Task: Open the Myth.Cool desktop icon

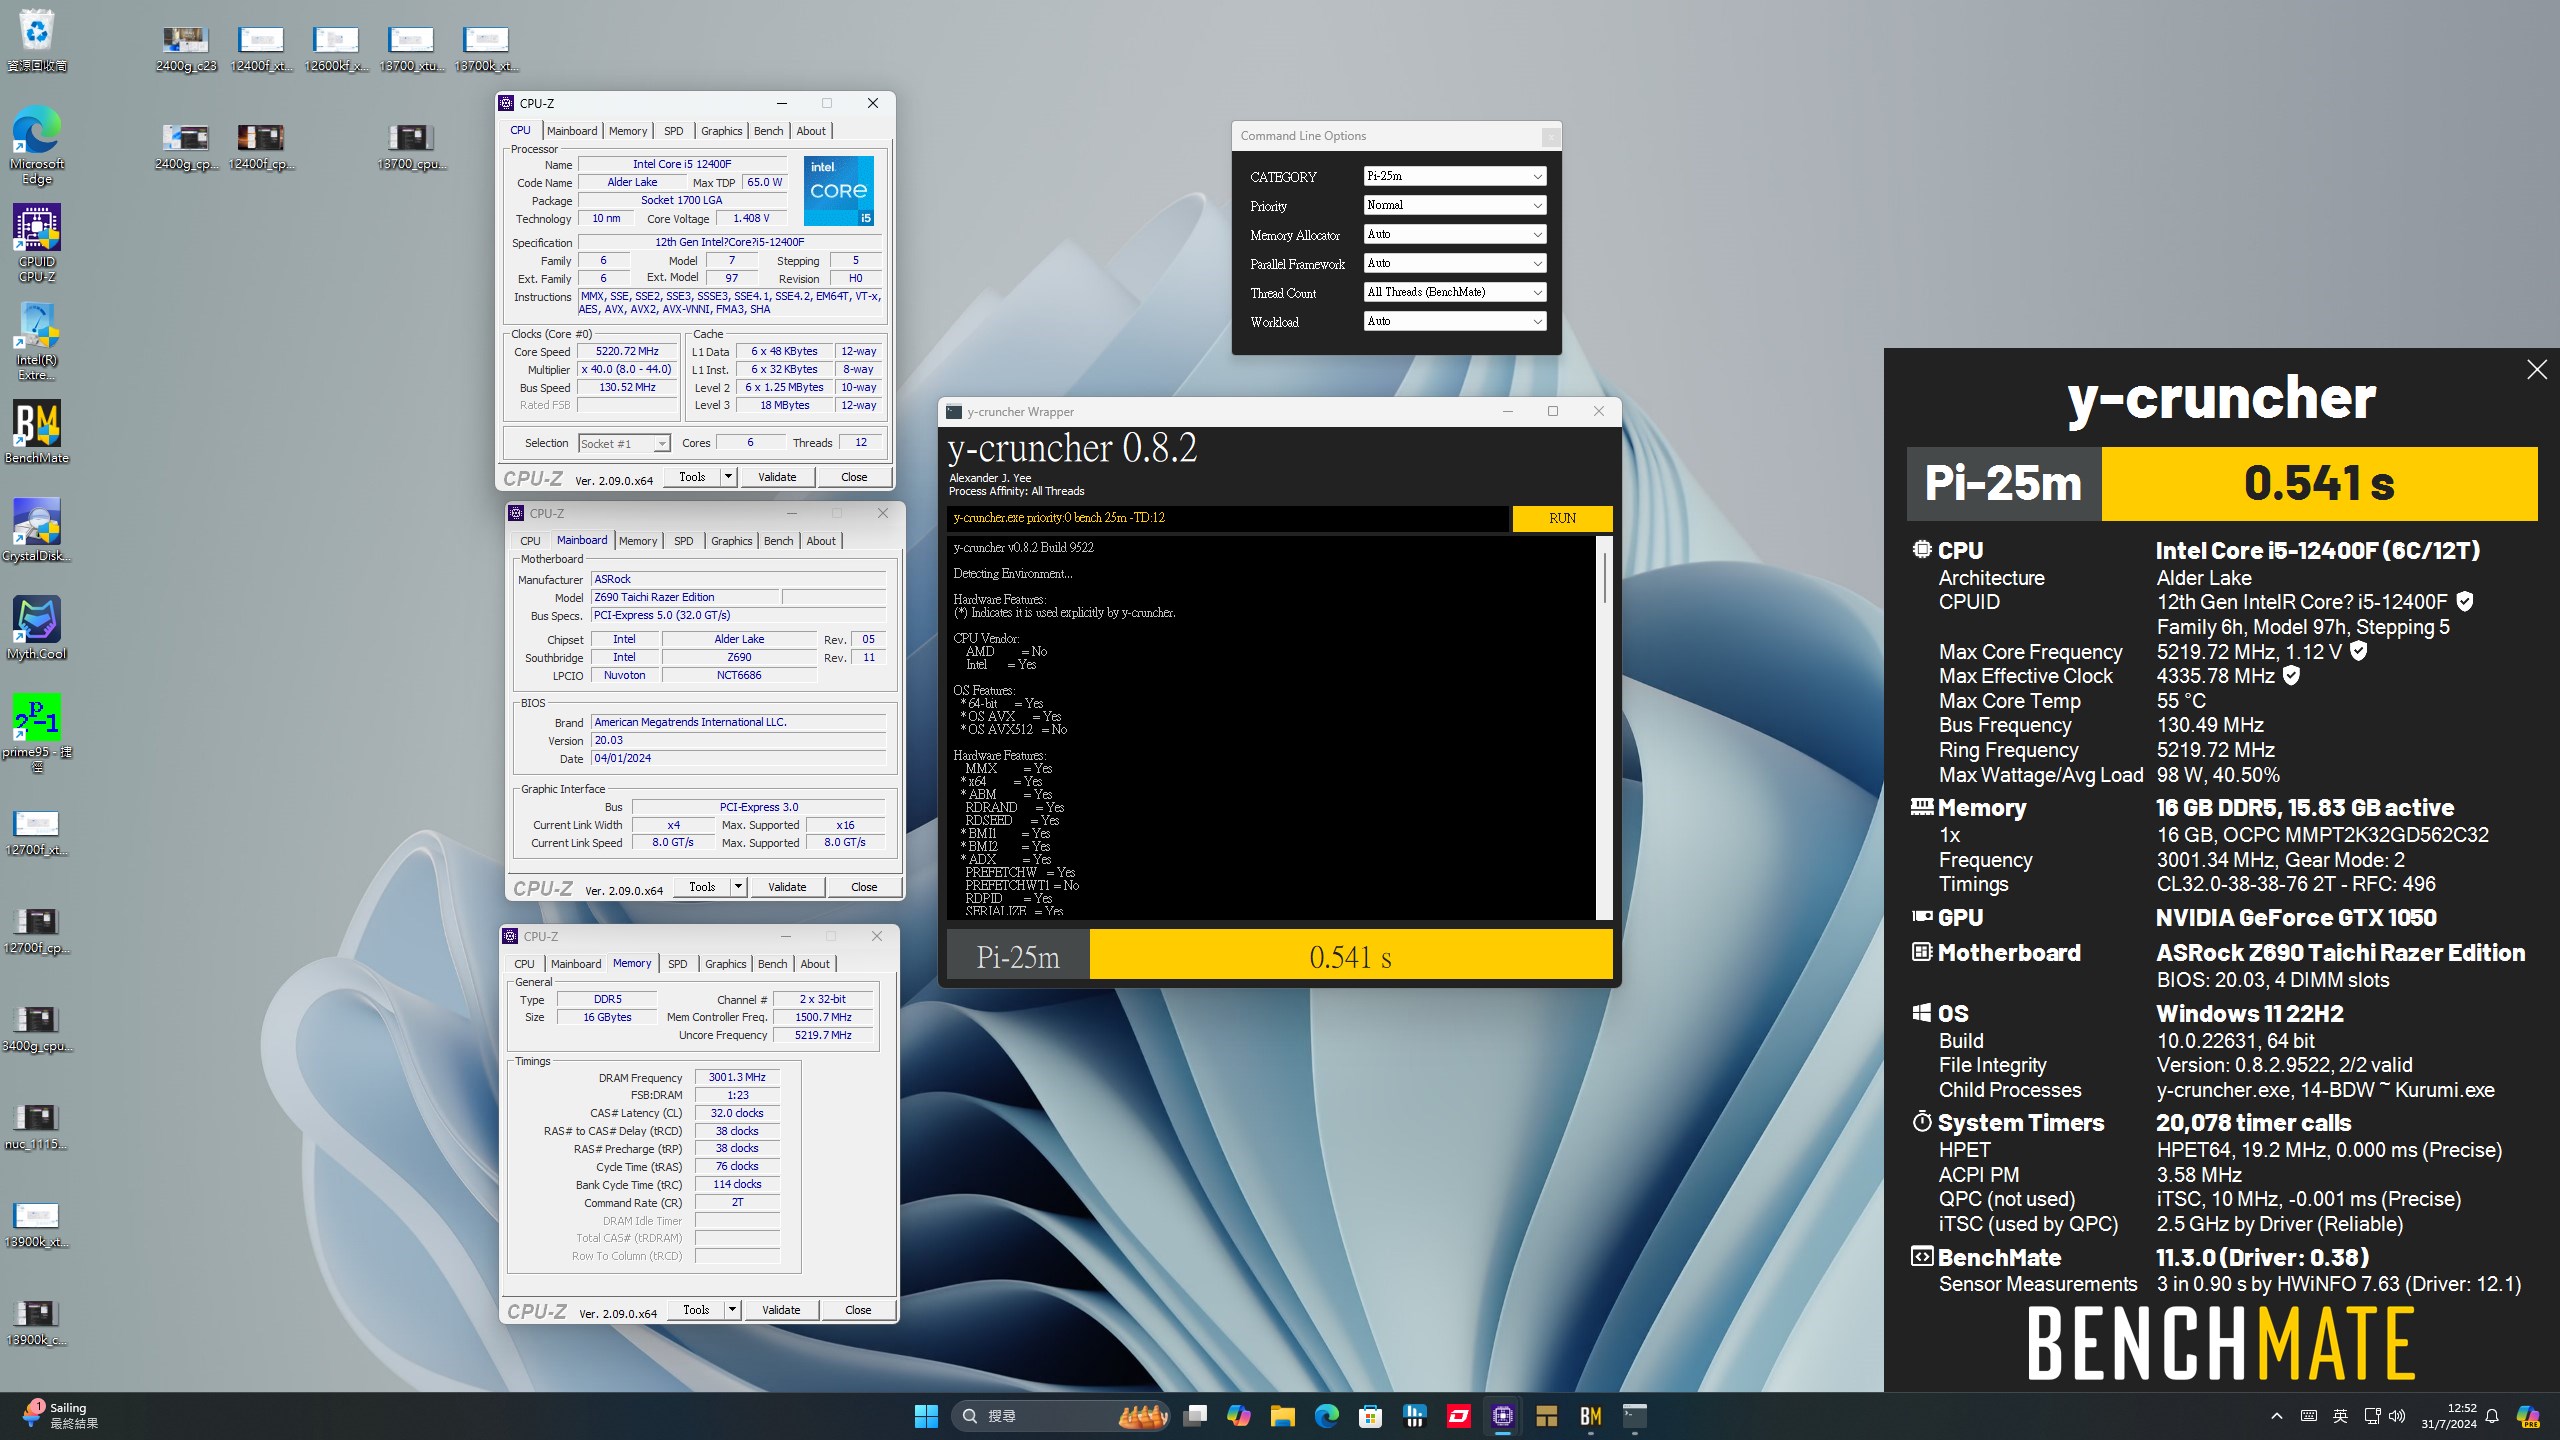Action: point(37,628)
